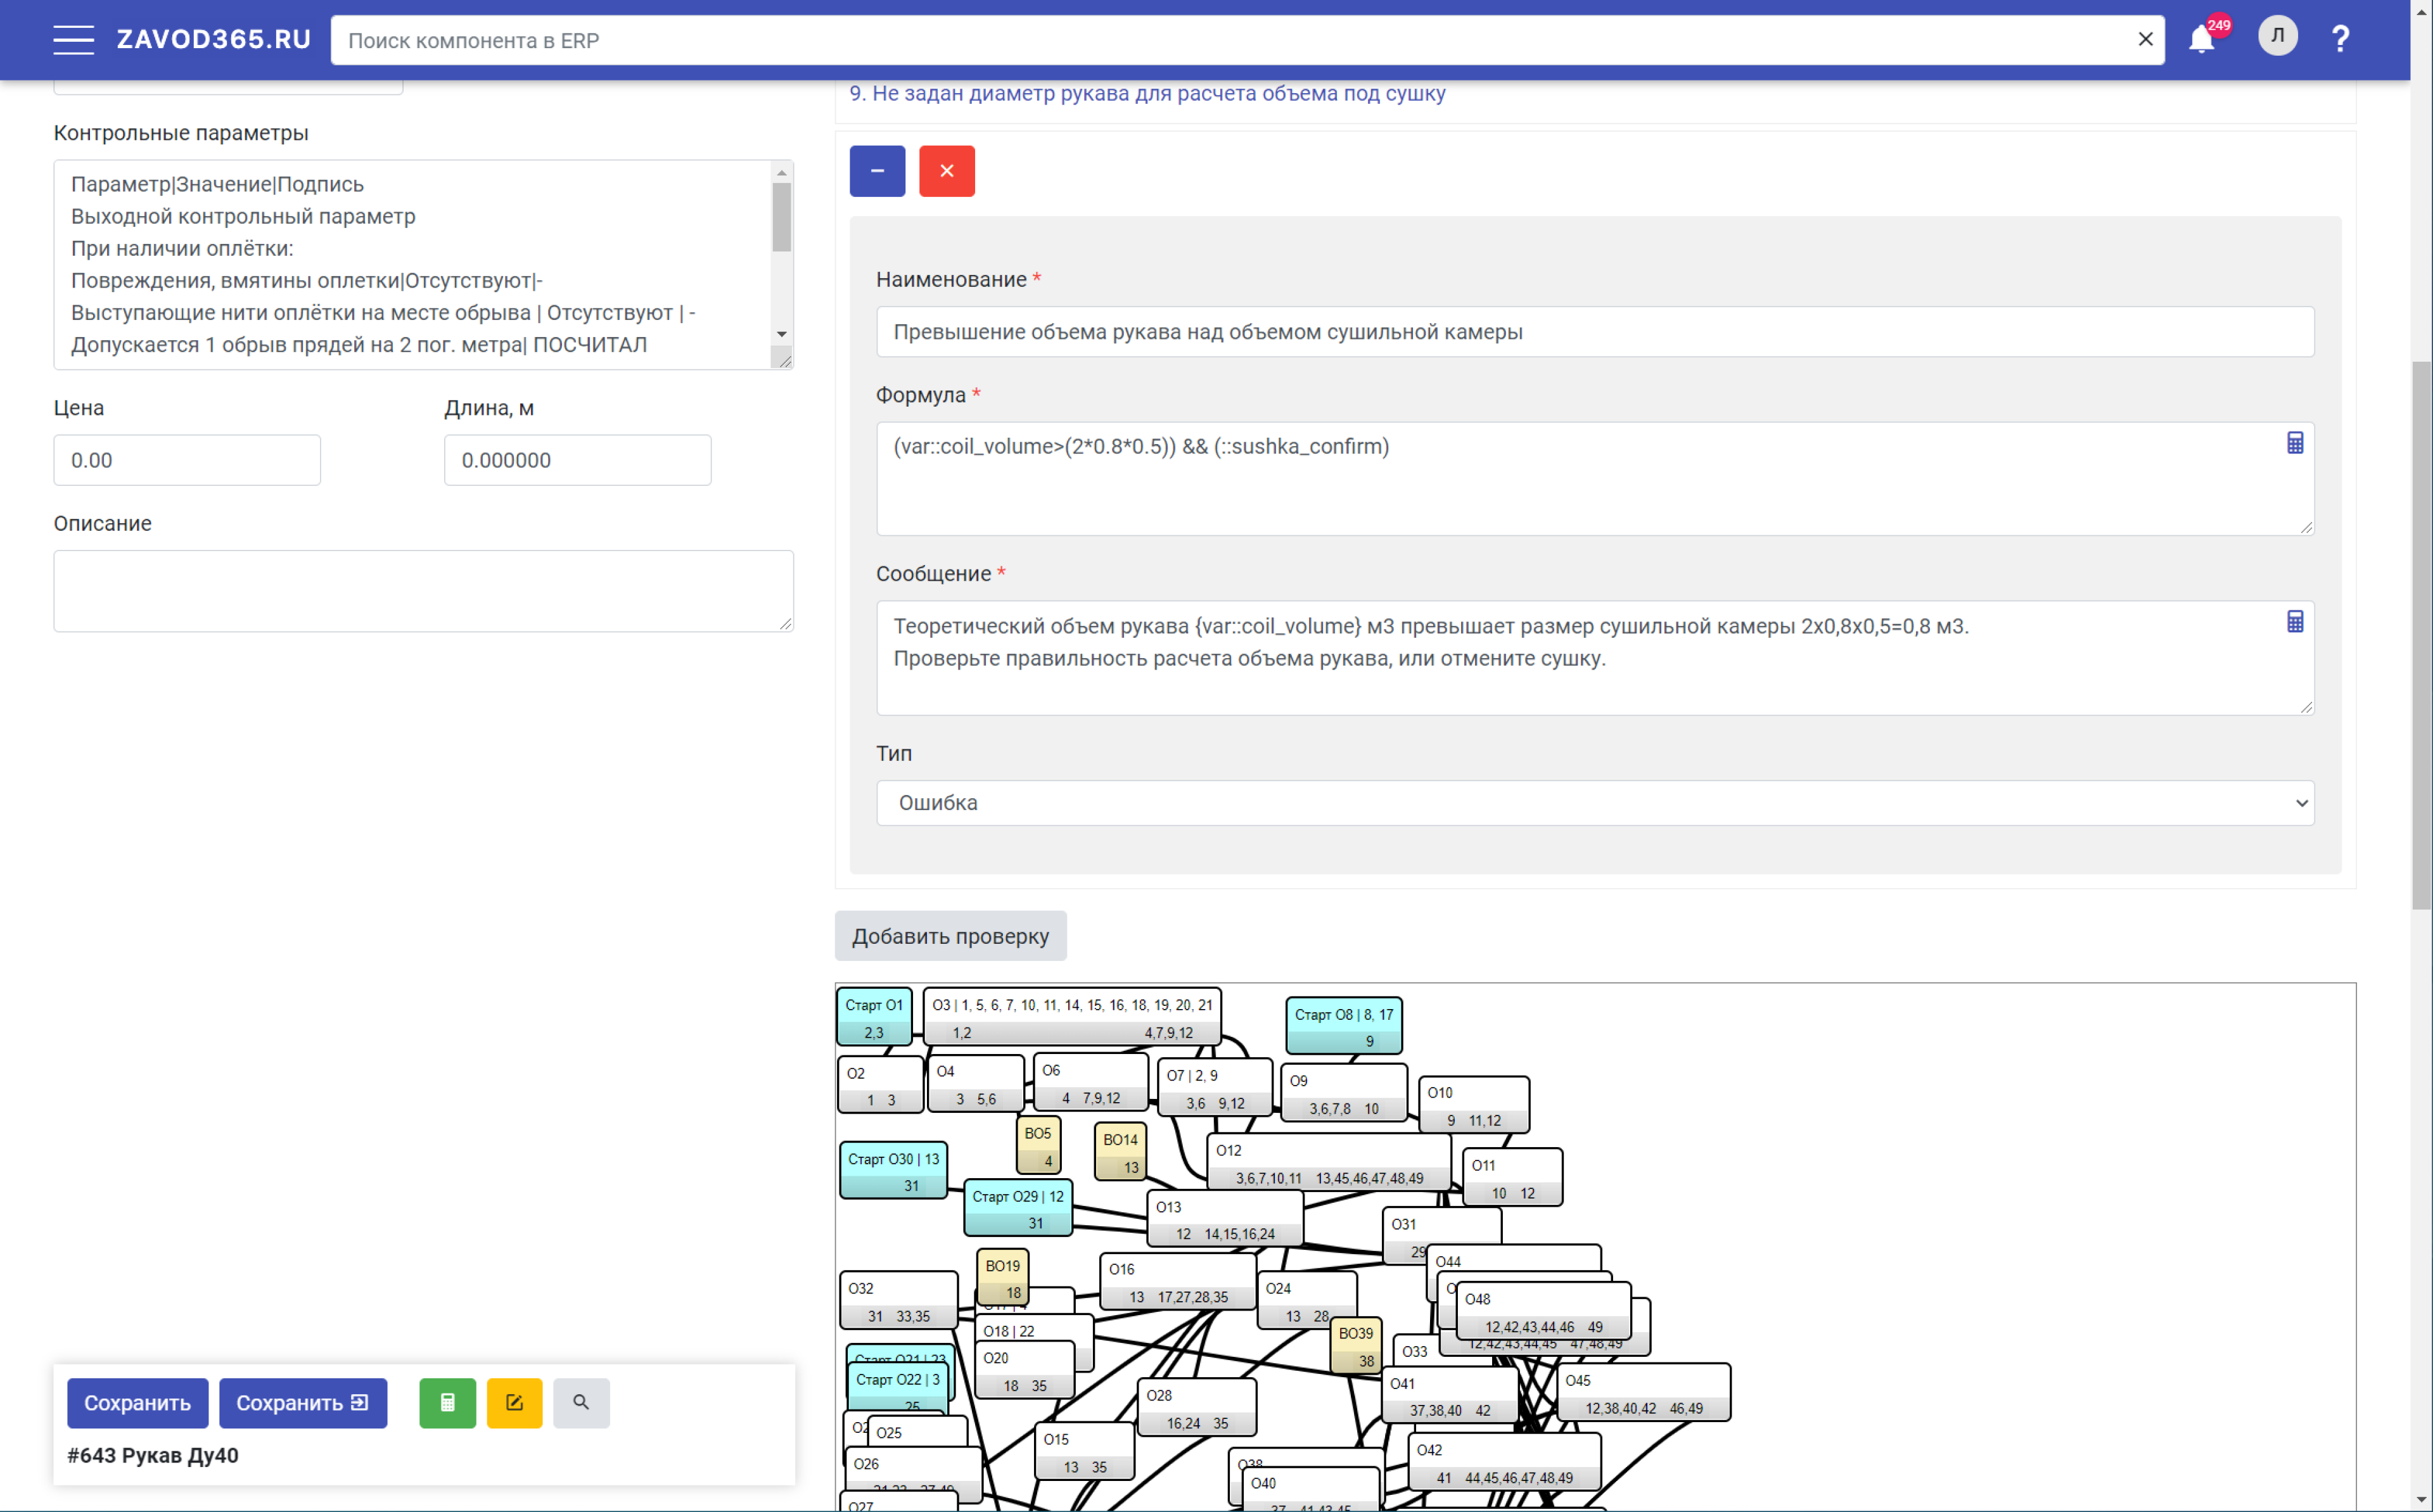Screen dimensions: 2433x1512
Task: Clear the ERP component search field
Action: [x=2145, y=40]
